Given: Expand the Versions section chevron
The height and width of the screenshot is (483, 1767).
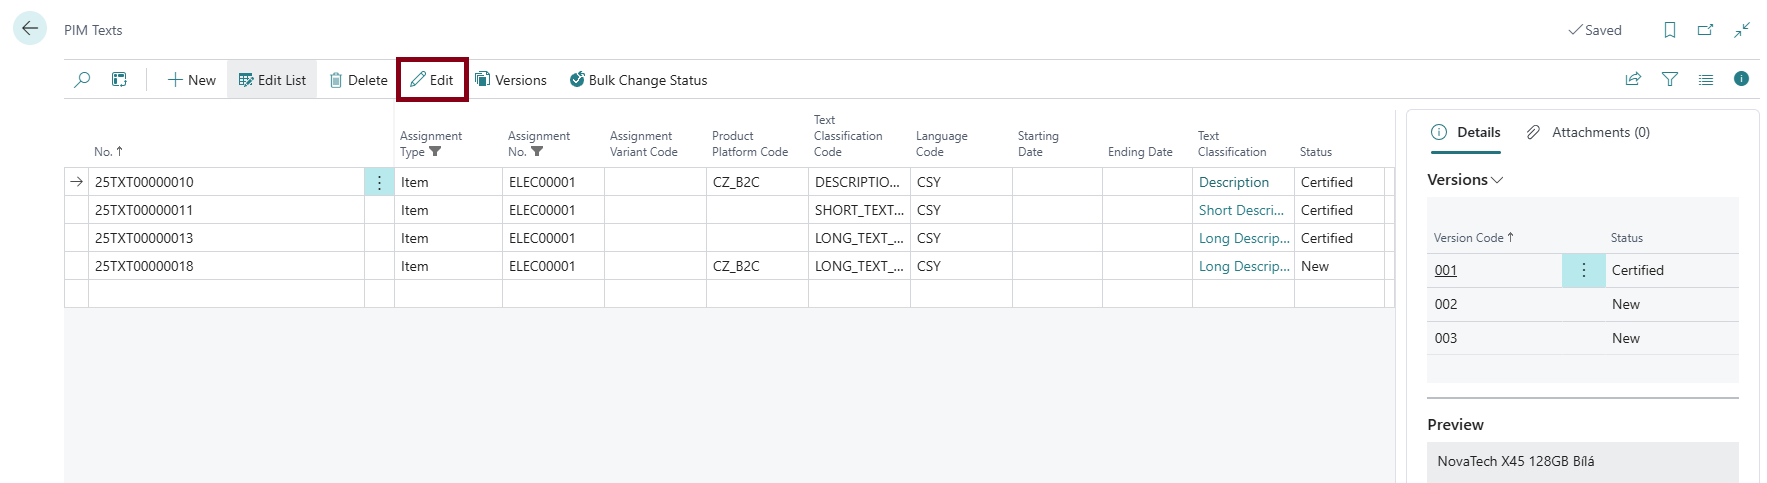Looking at the screenshot, I should pyautogui.click(x=1497, y=180).
